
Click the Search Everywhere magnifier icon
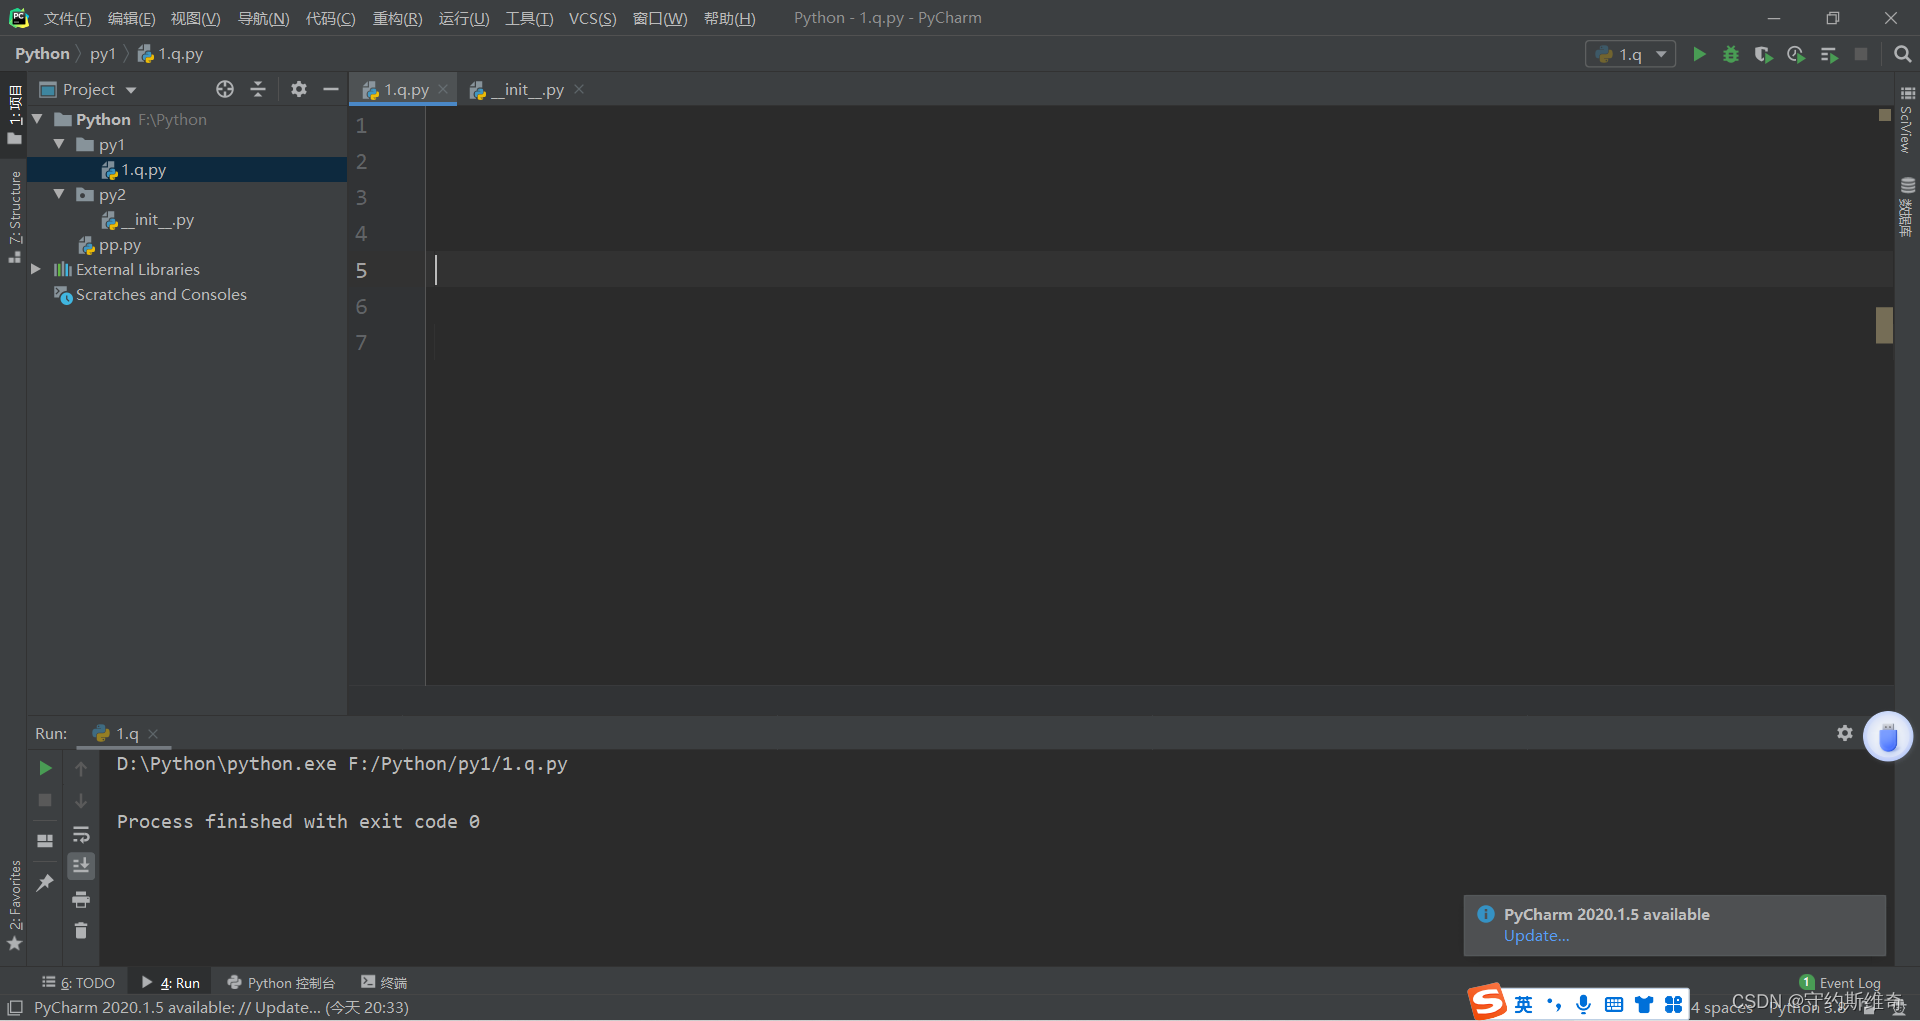tap(1902, 54)
